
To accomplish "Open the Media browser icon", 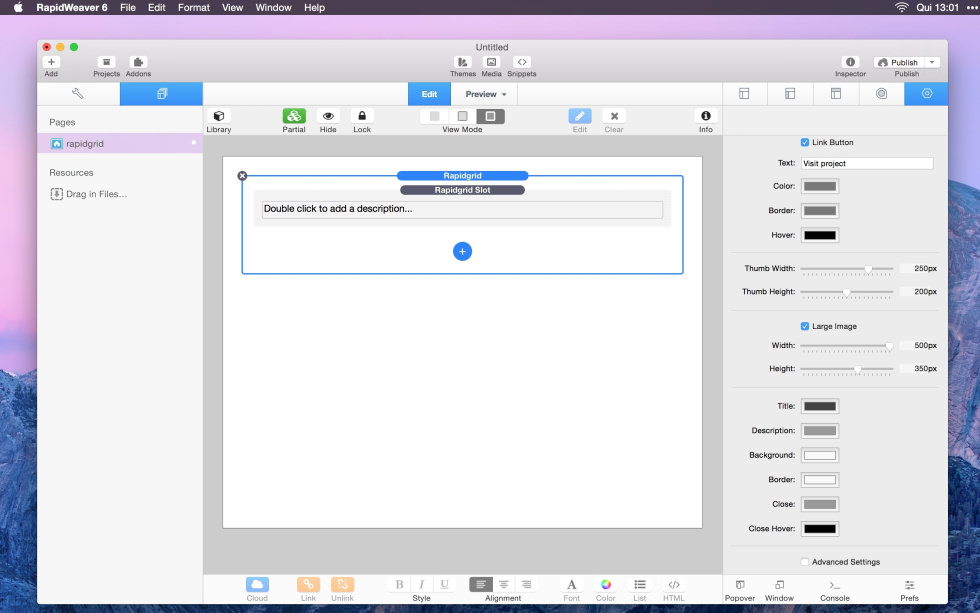I will 491,62.
